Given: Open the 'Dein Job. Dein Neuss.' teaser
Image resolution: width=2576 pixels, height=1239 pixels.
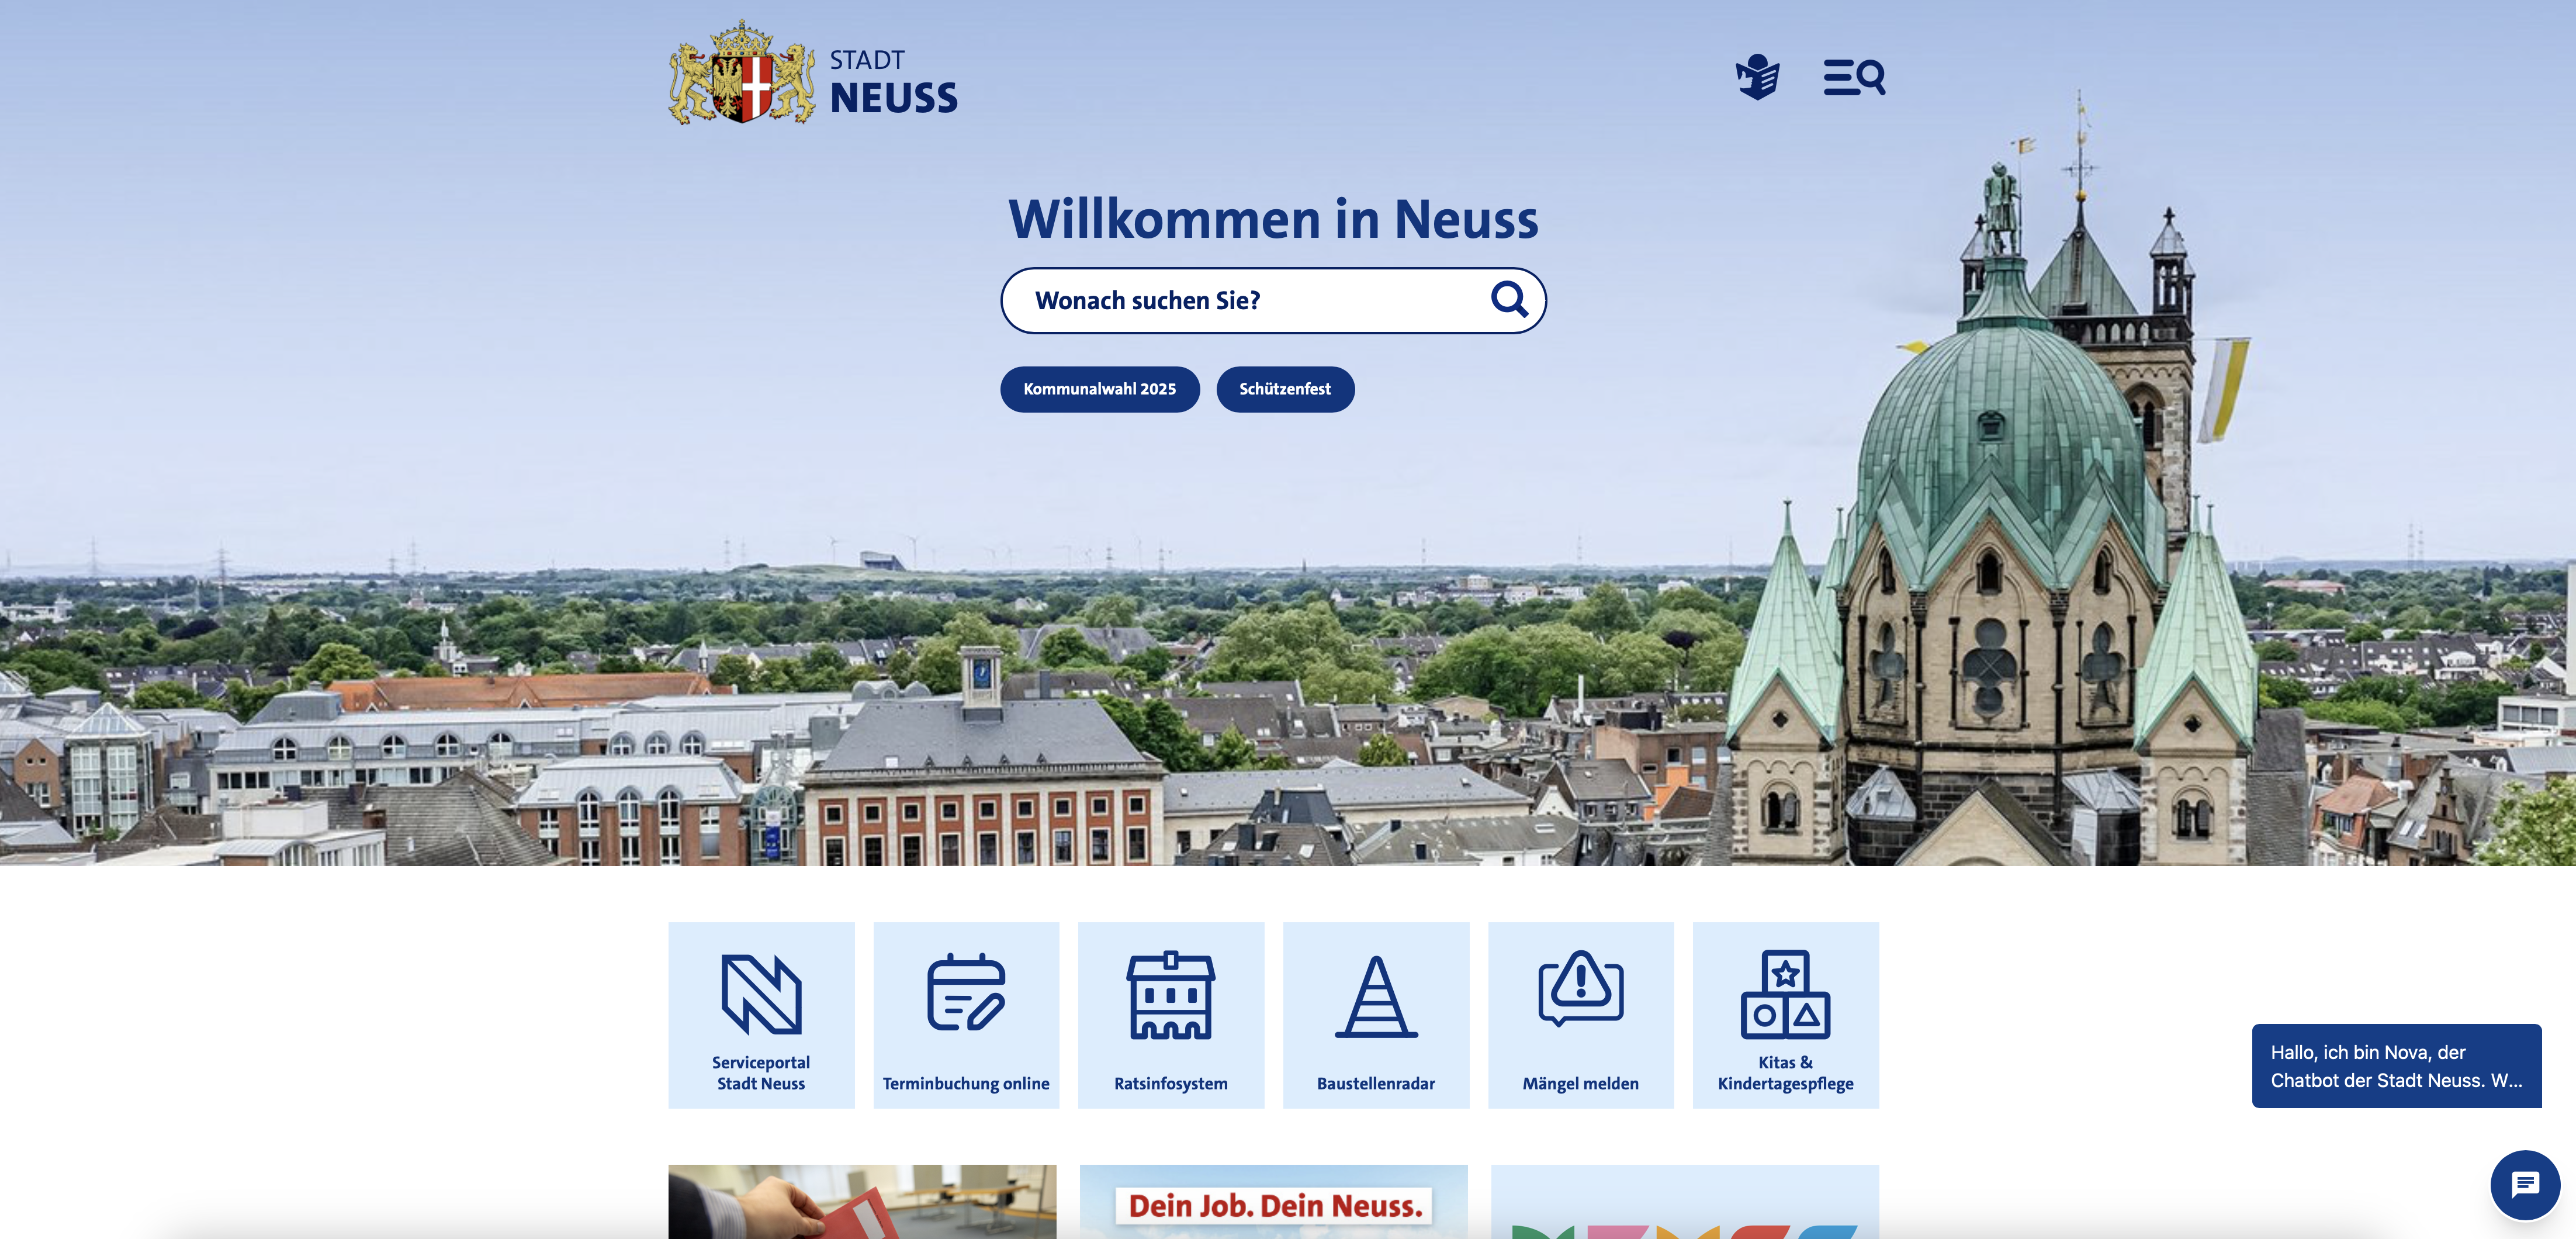Looking at the screenshot, I should point(1273,1202).
